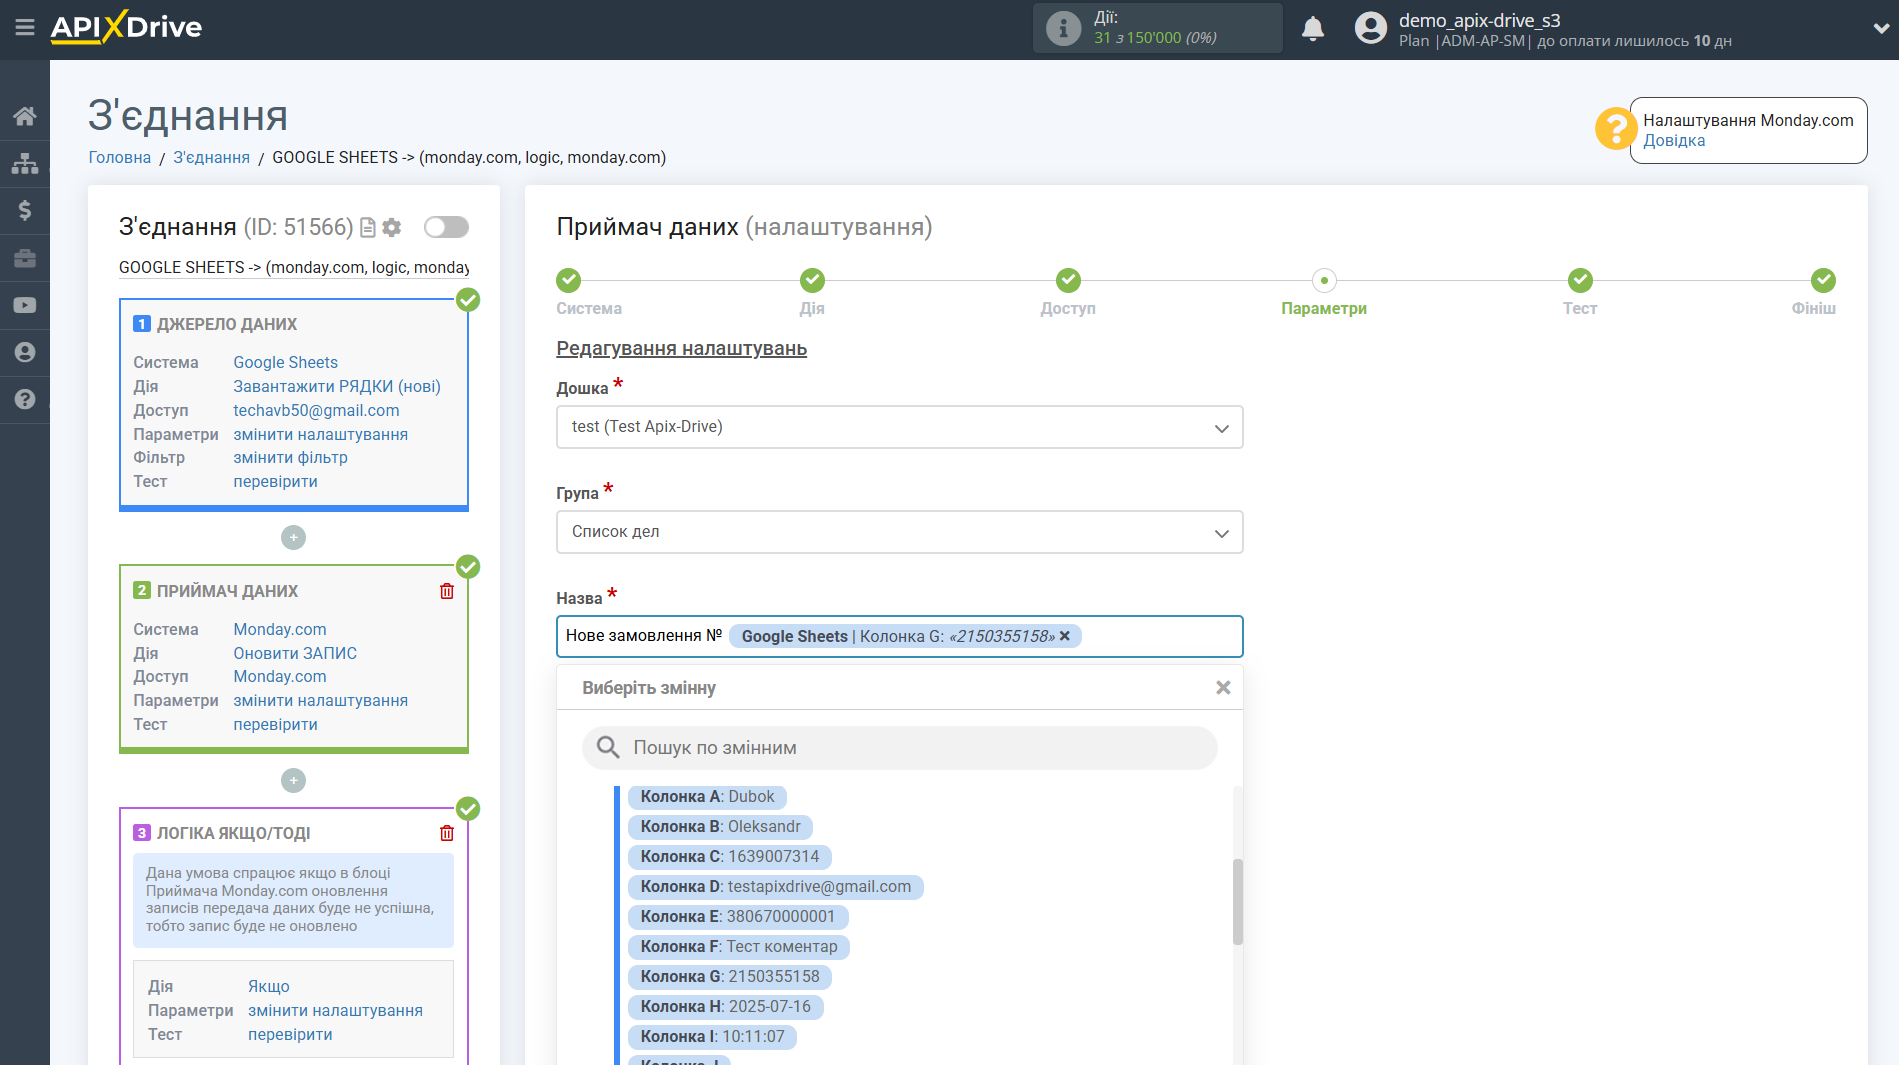The image size is (1899, 1065).
Task: Click змінити налаштування in ПРИЙМАЧ ДАНИХ
Action: 320,700
